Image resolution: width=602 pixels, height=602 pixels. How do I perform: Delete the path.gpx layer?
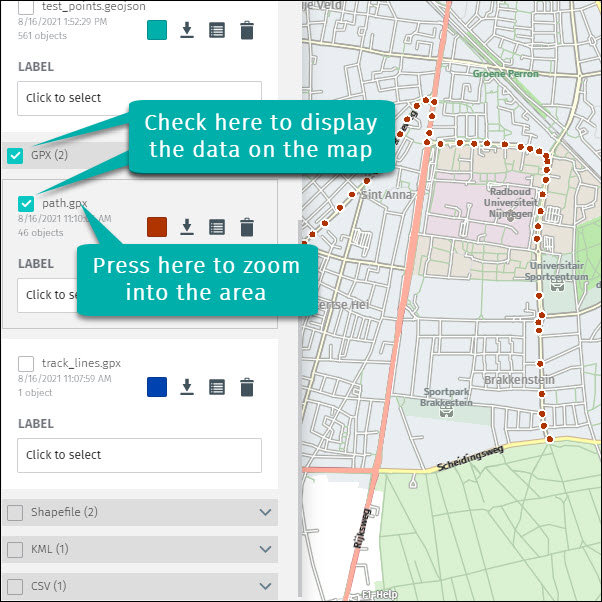coord(247,227)
